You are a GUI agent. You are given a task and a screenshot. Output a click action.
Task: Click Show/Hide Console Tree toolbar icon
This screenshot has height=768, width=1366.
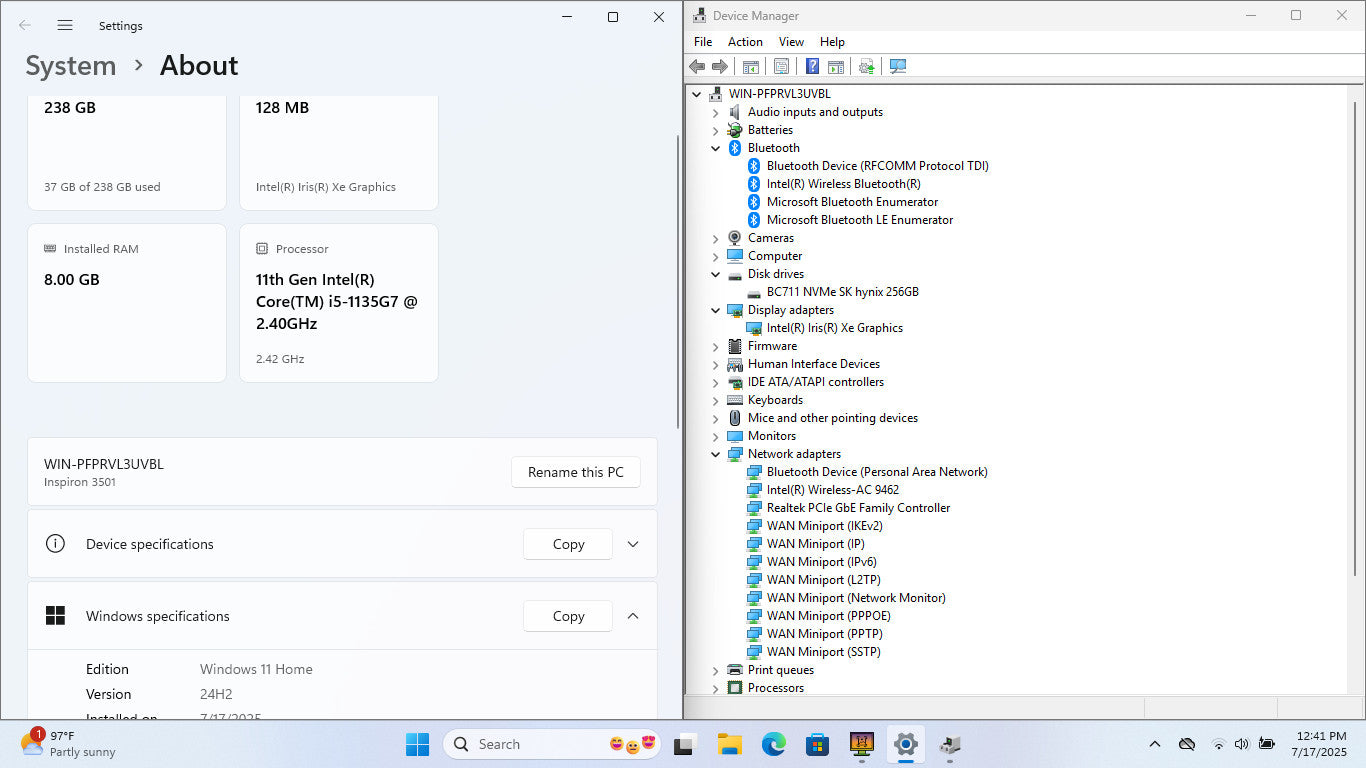750,66
